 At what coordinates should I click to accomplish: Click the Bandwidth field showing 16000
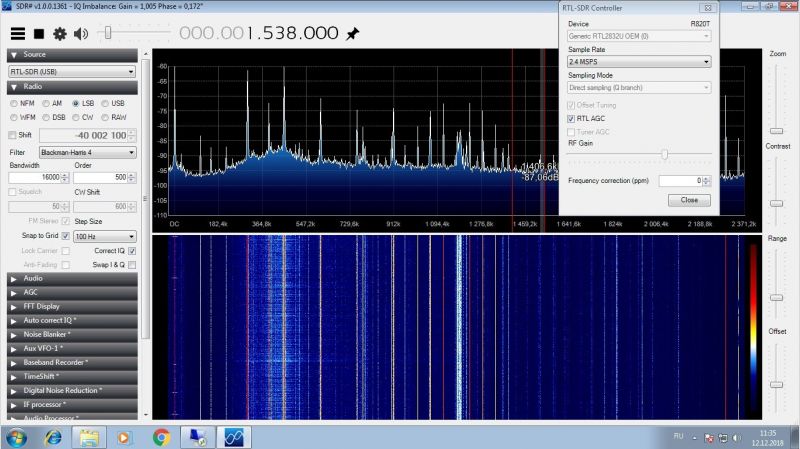(38, 177)
